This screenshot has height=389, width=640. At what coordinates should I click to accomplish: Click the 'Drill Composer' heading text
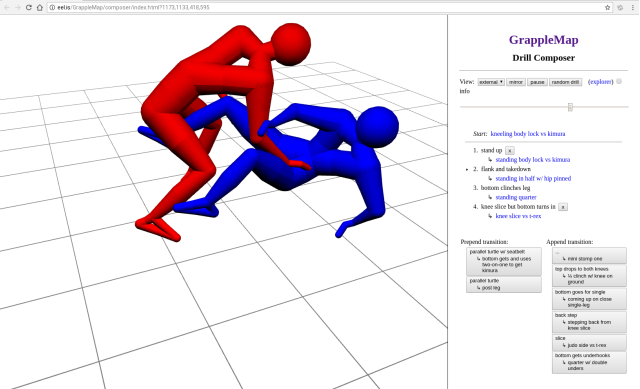pos(543,58)
